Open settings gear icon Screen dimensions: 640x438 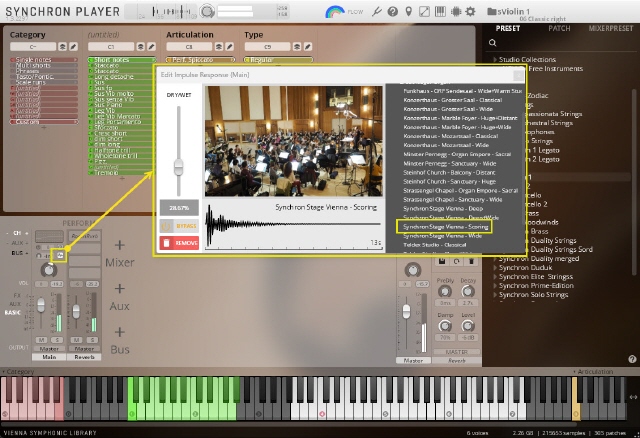pyautogui.click(x=471, y=11)
